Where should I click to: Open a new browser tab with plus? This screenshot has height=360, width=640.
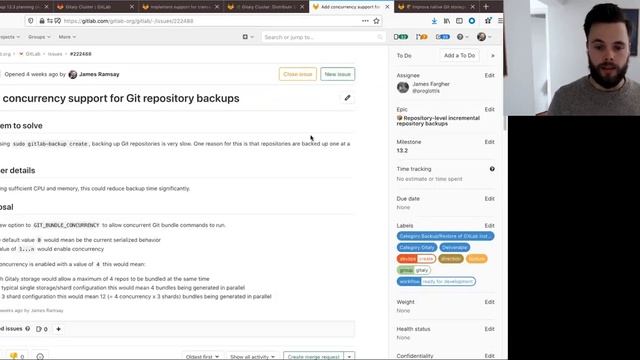tap(486, 7)
